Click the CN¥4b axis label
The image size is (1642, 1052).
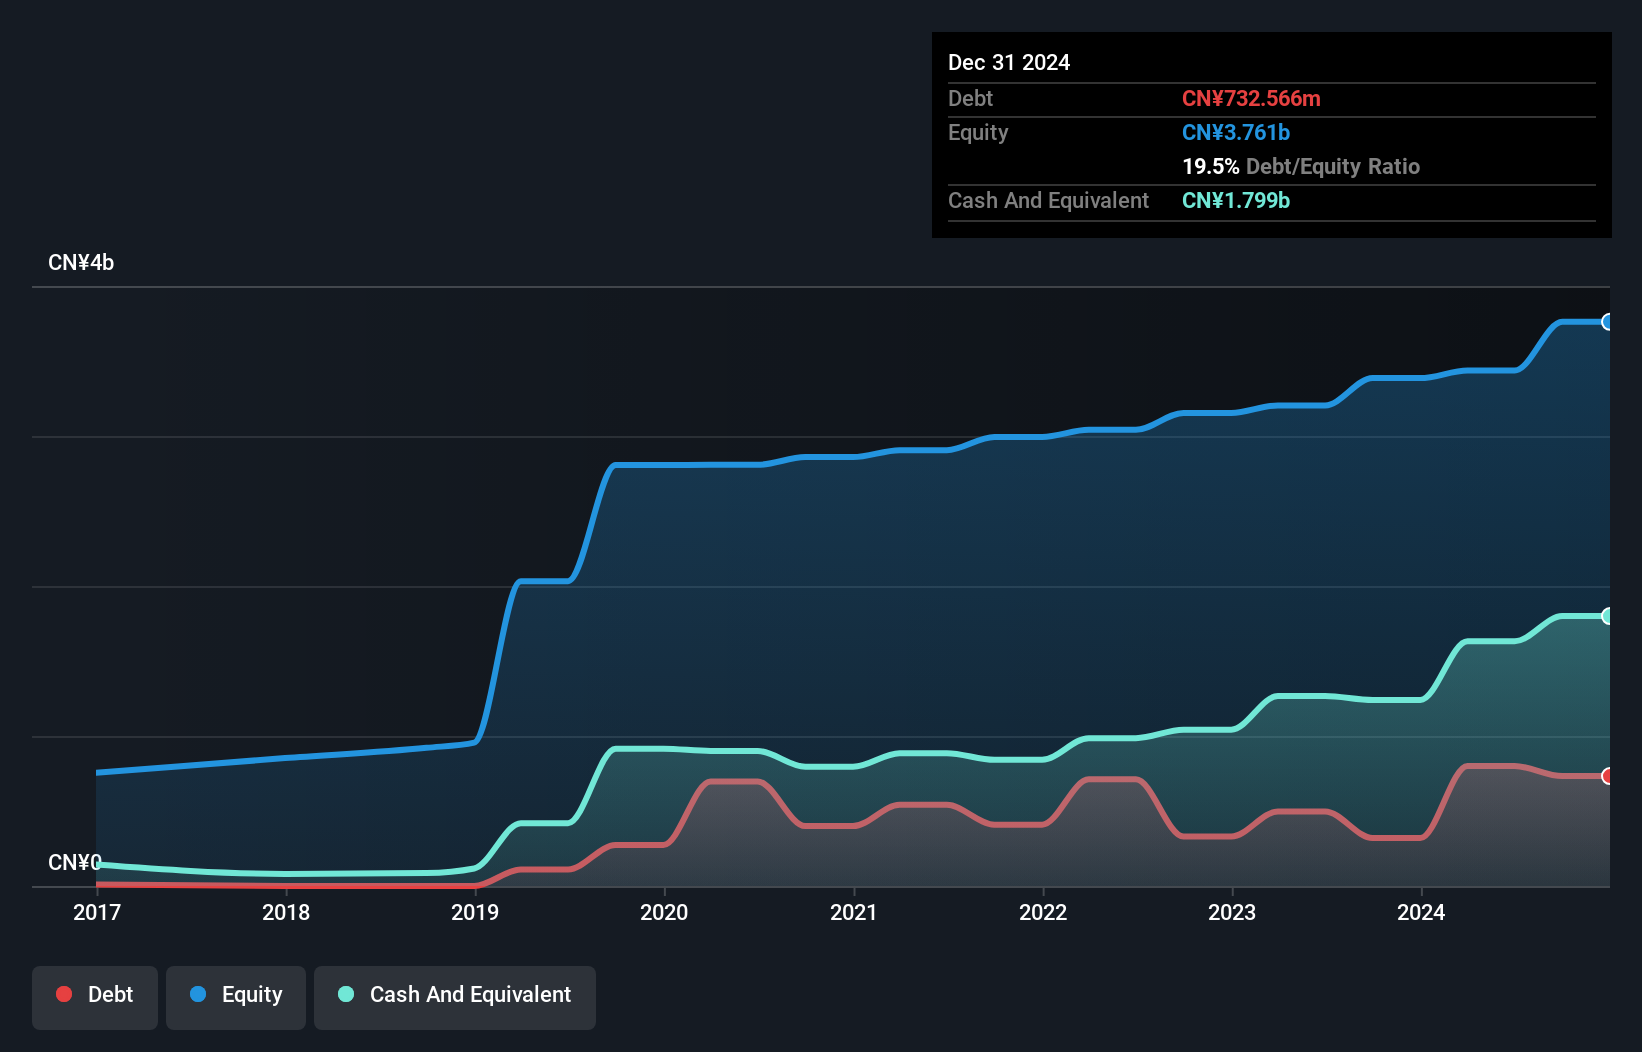click(82, 262)
